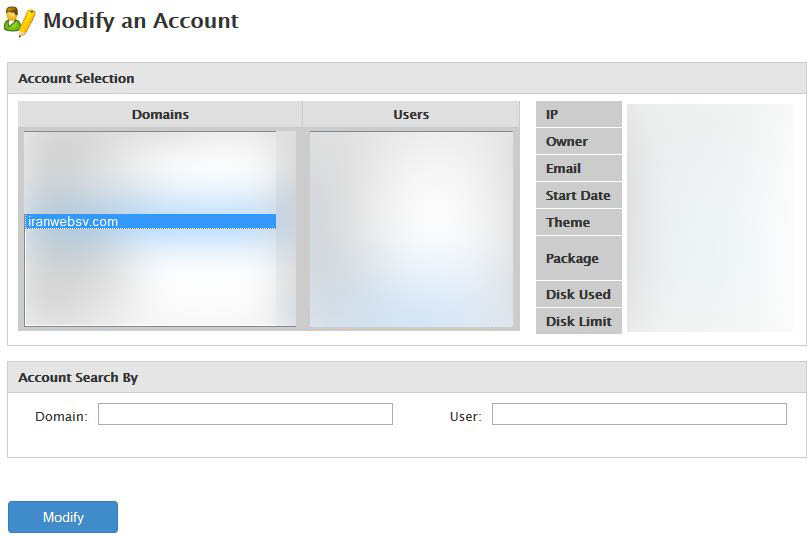Click inside the Users list box
Screen dimensions: 812x537
click(411, 229)
